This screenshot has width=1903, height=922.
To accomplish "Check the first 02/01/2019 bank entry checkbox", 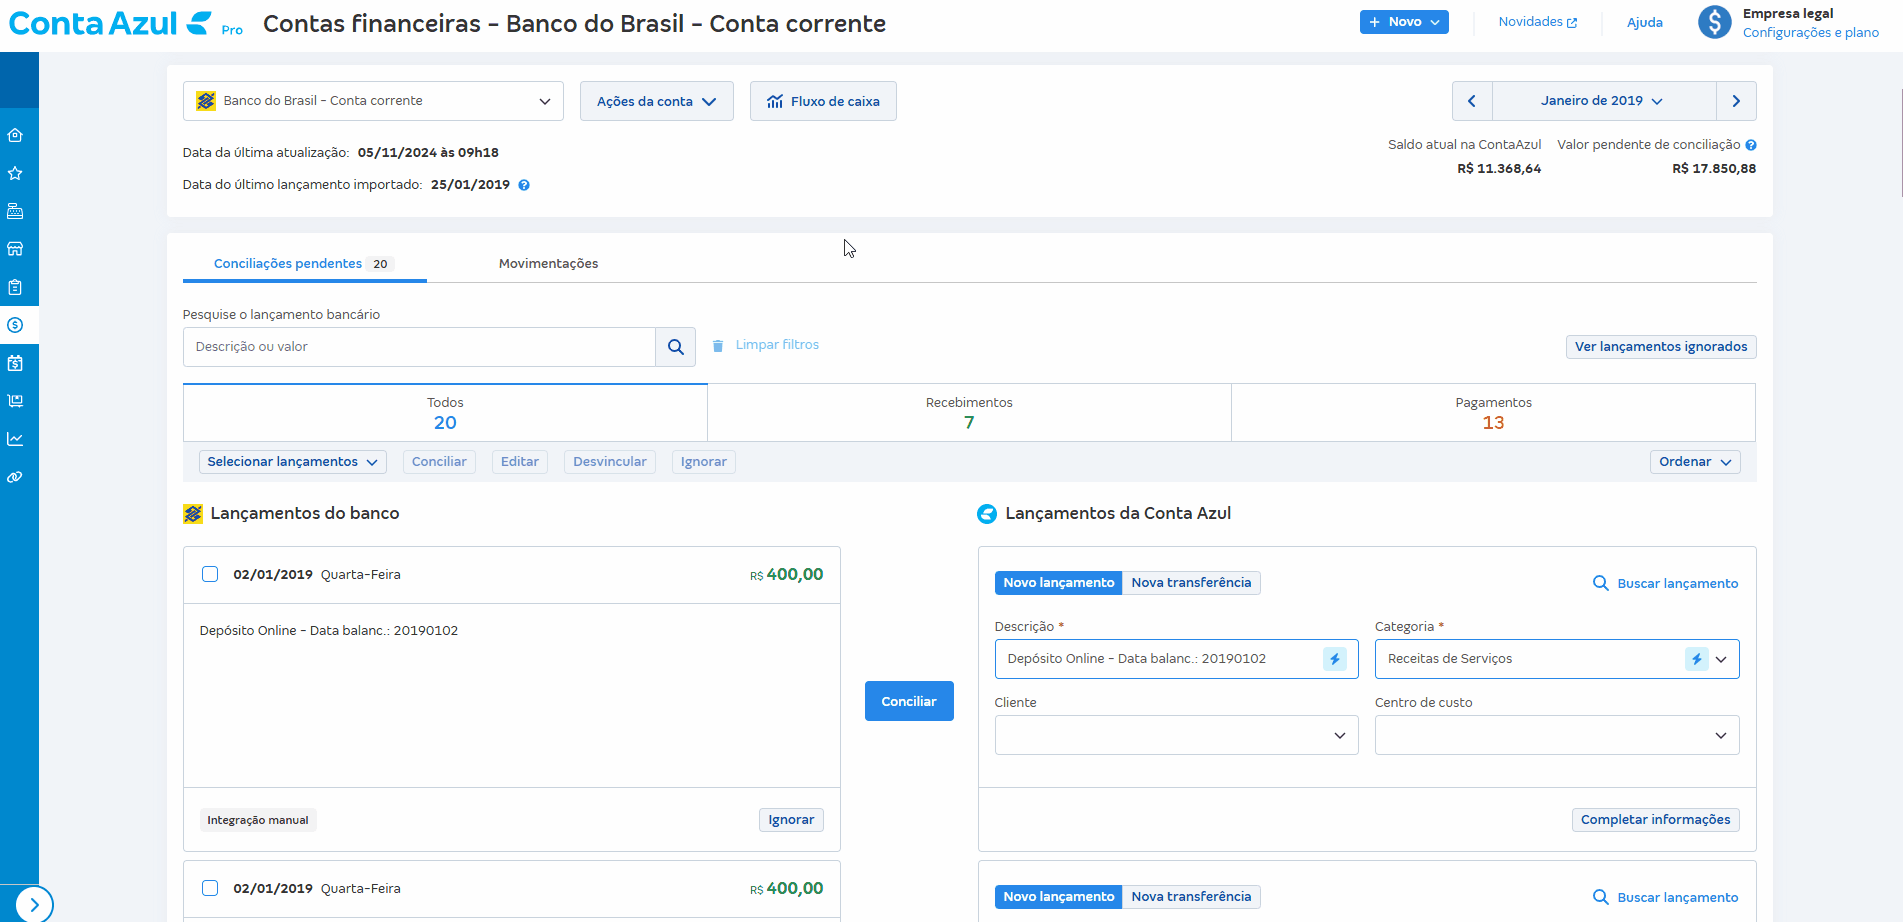I will (210, 574).
